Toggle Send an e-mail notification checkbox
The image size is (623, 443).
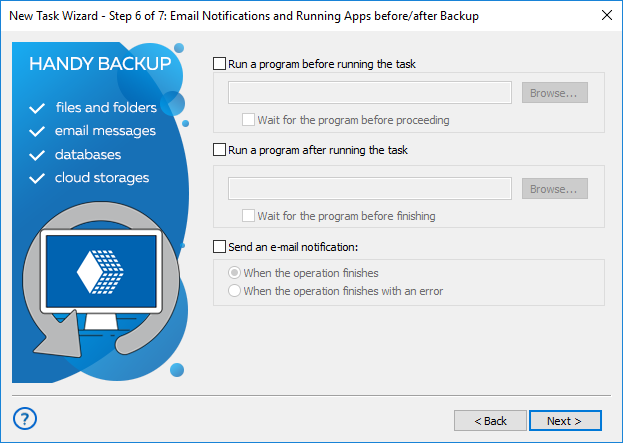click(220, 246)
